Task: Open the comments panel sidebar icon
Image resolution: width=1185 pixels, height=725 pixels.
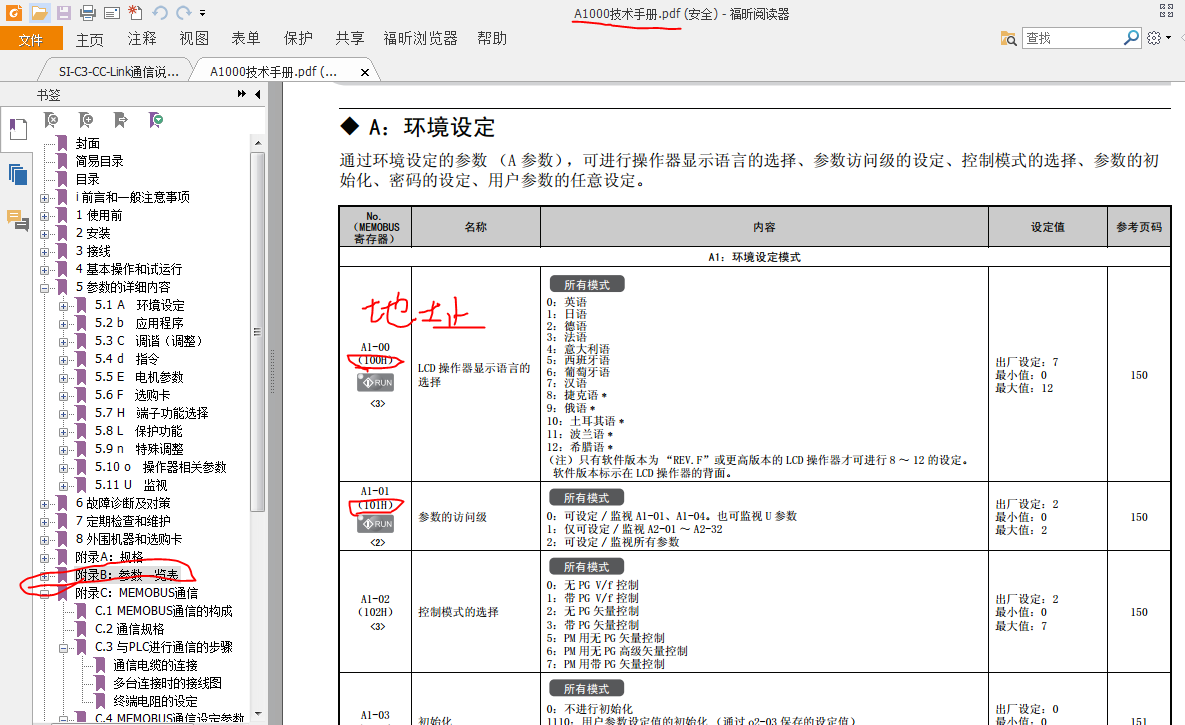Action: click(18, 219)
